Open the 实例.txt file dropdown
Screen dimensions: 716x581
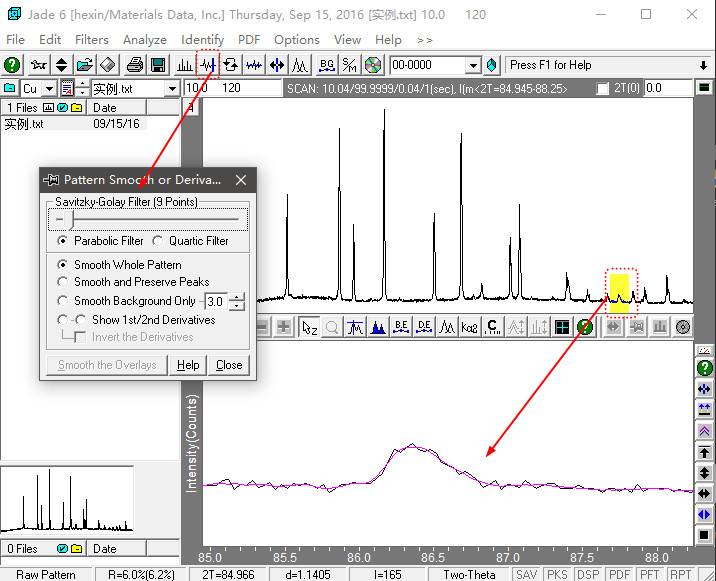172,89
